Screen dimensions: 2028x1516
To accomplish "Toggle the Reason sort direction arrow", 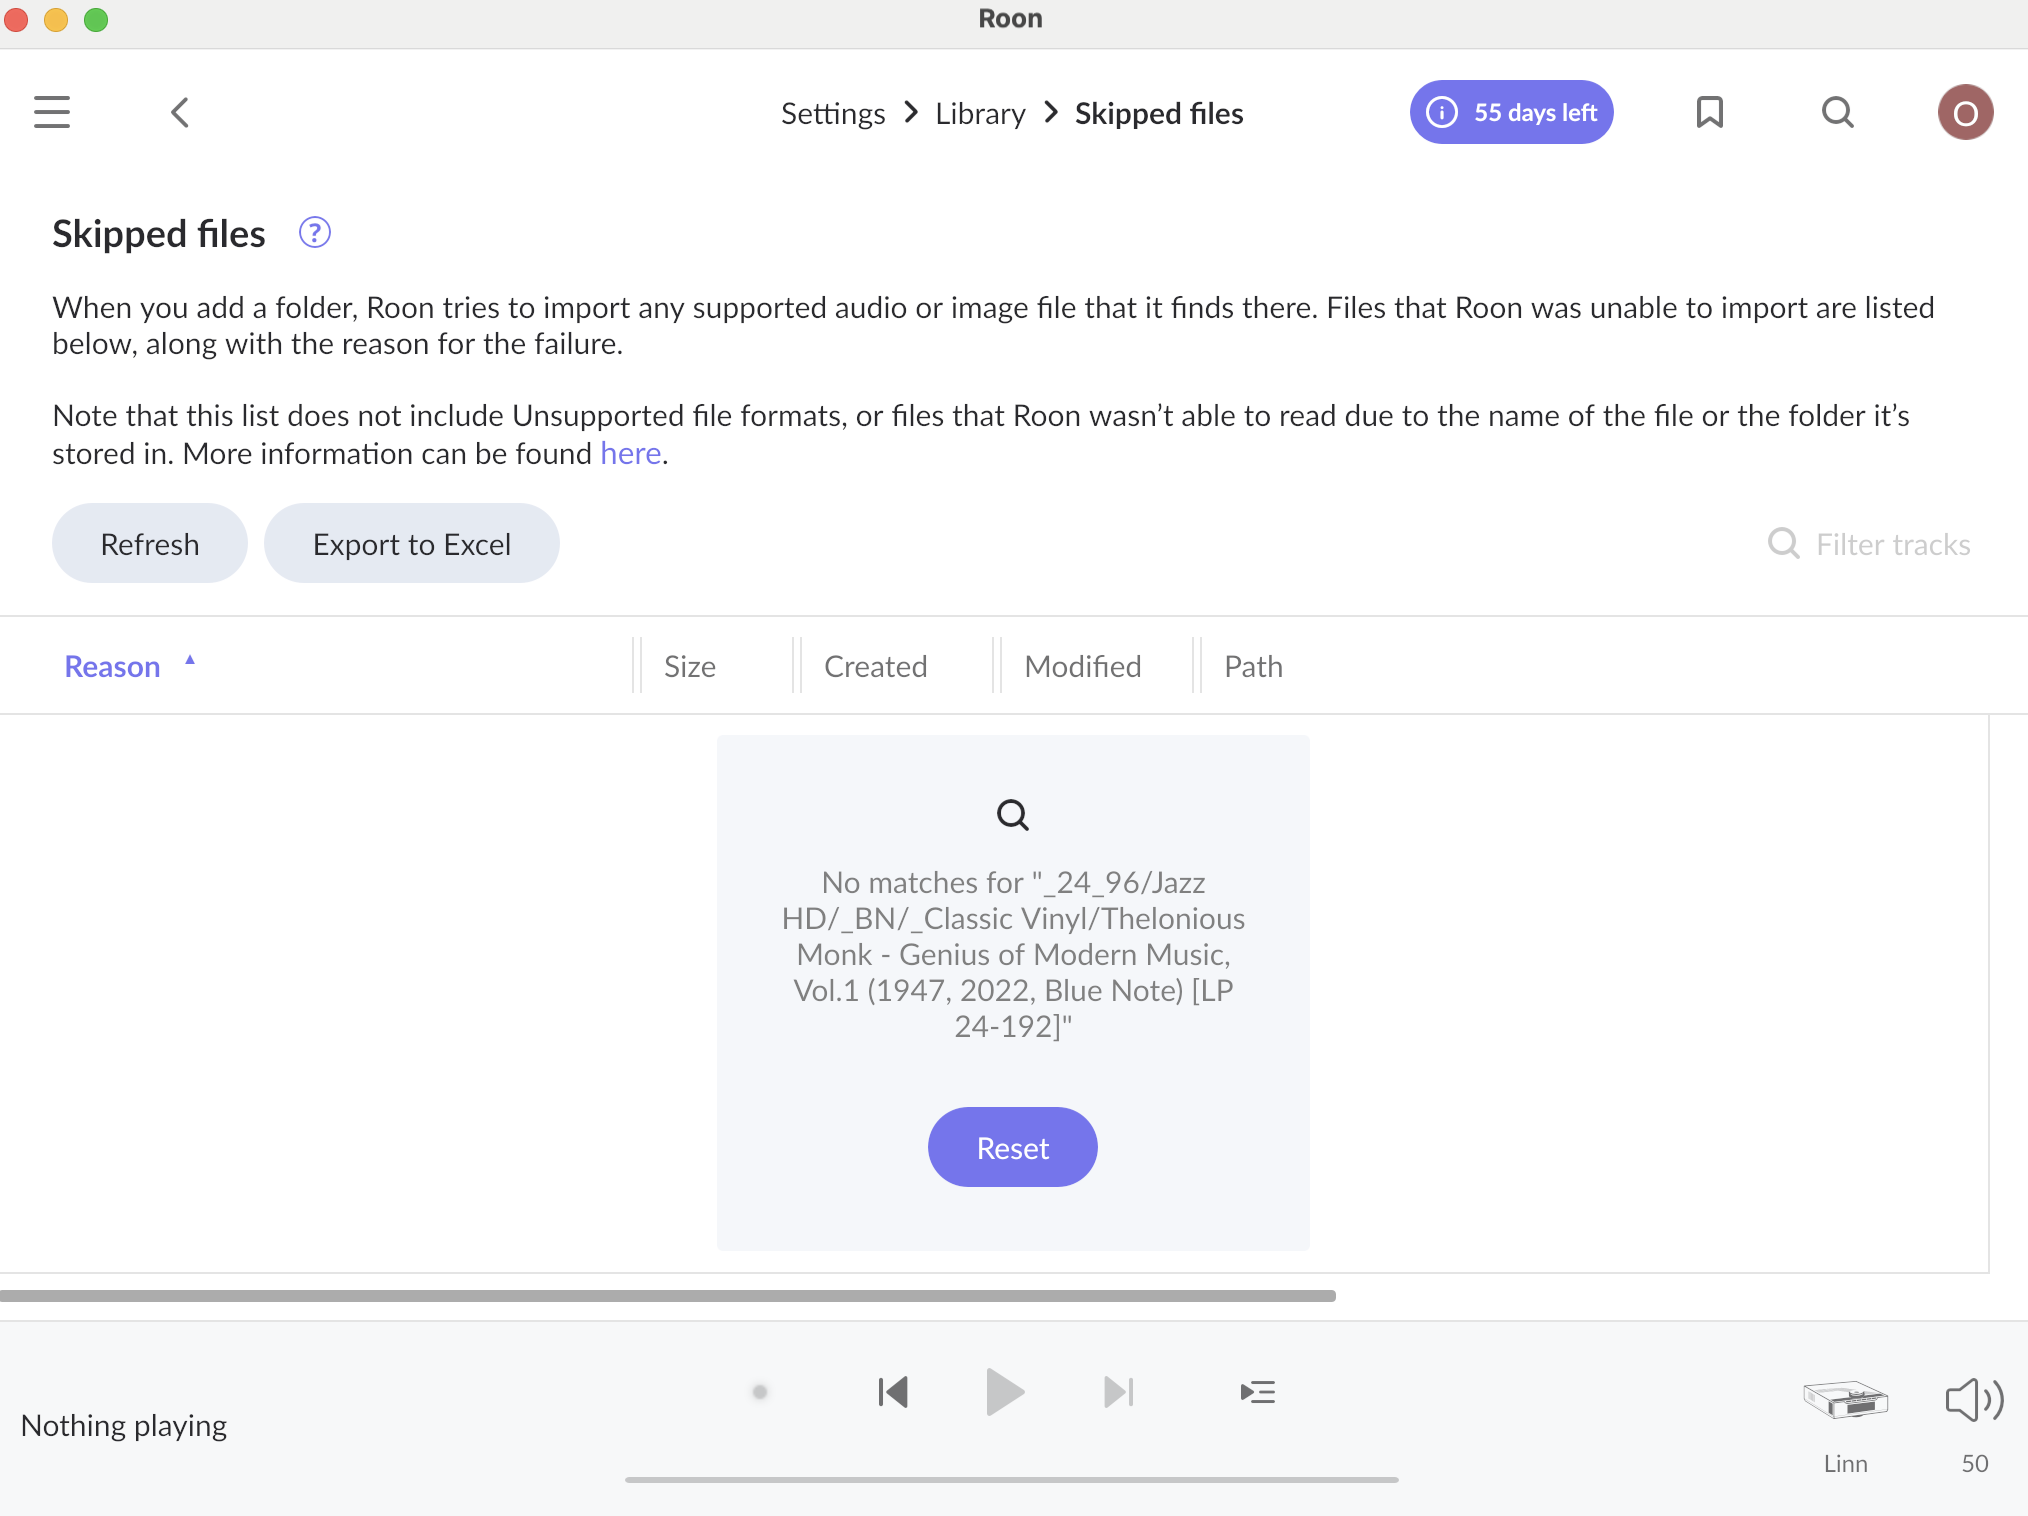I will [x=190, y=660].
